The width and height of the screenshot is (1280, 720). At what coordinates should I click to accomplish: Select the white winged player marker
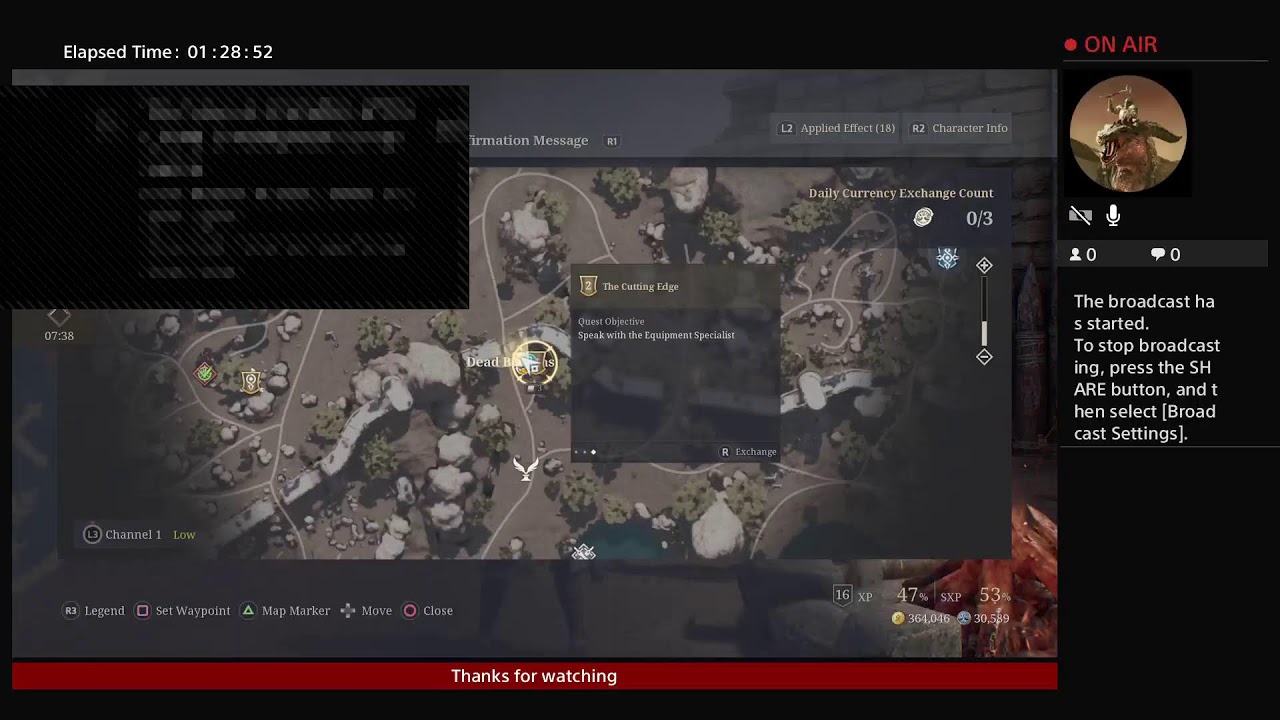[x=526, y=467]
